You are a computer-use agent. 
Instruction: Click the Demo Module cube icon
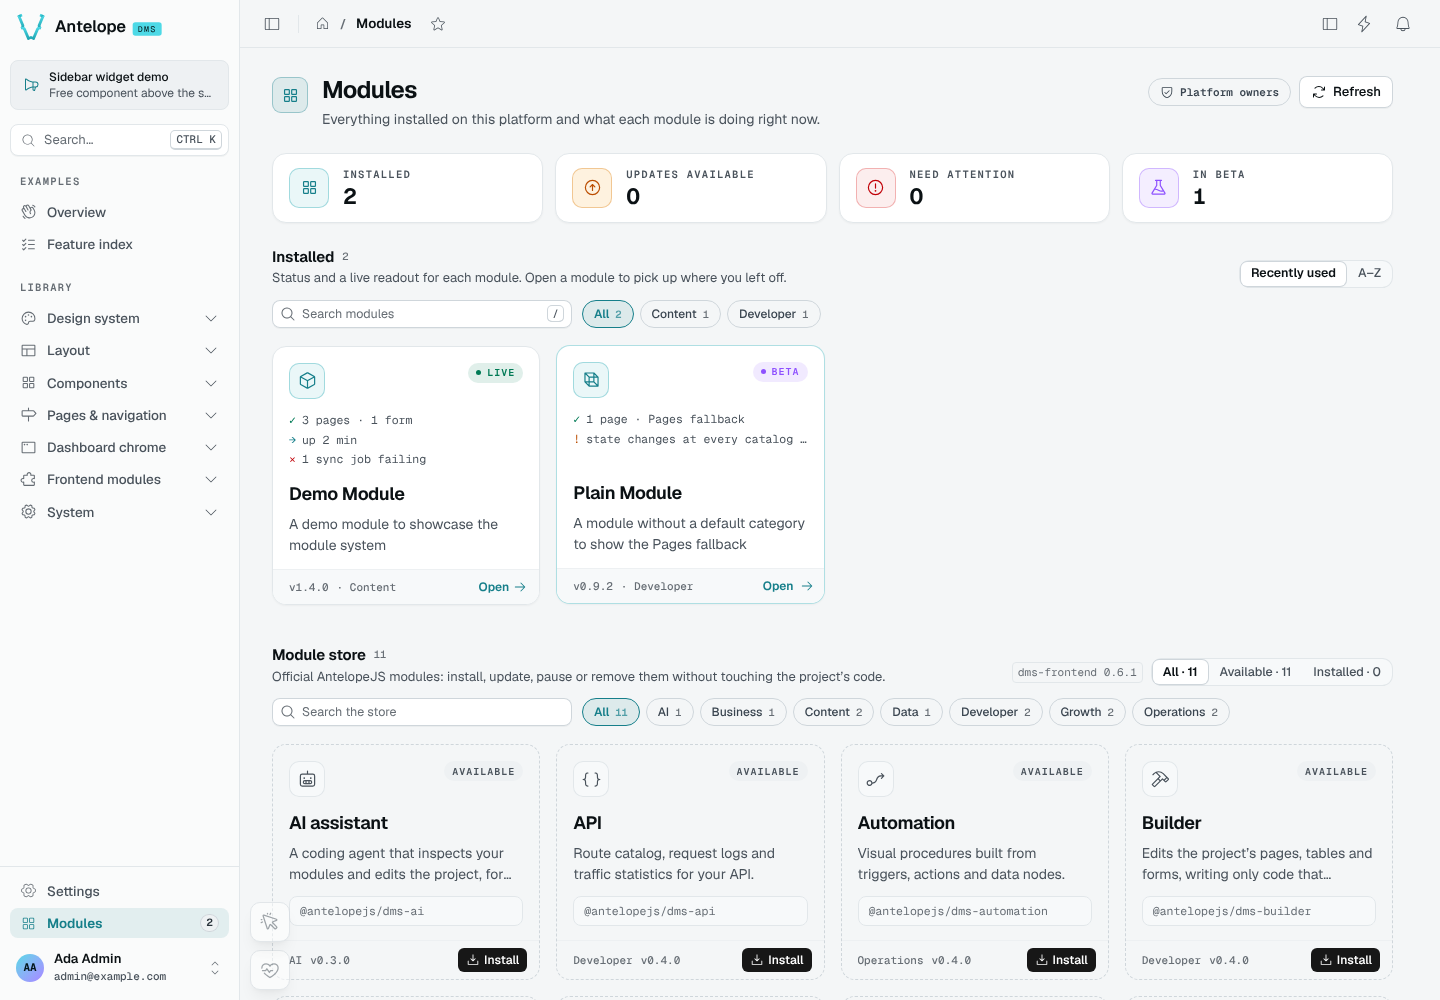coord(307,381)
